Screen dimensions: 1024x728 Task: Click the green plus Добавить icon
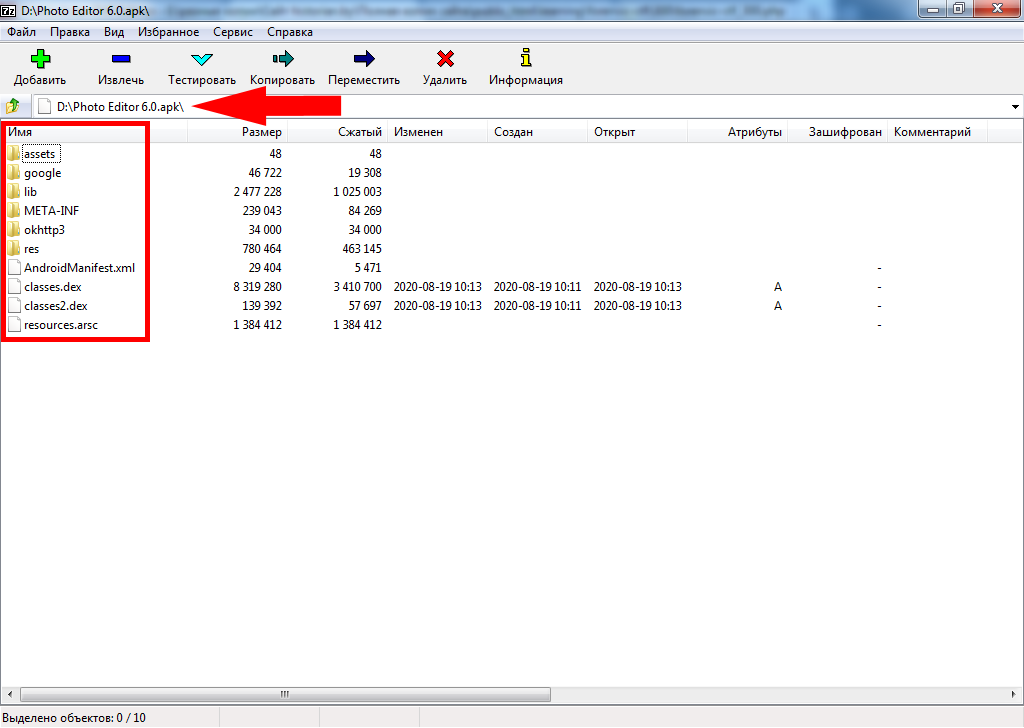coord(40,59)
